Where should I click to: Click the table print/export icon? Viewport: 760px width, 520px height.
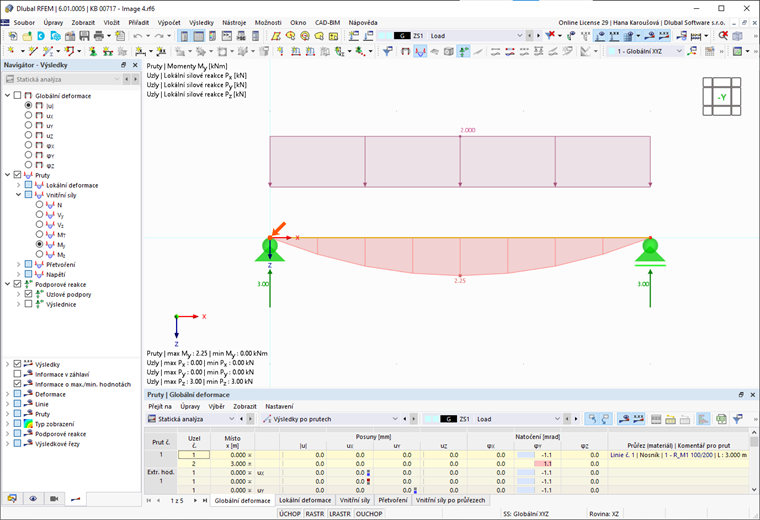click(x=722, y=419)
